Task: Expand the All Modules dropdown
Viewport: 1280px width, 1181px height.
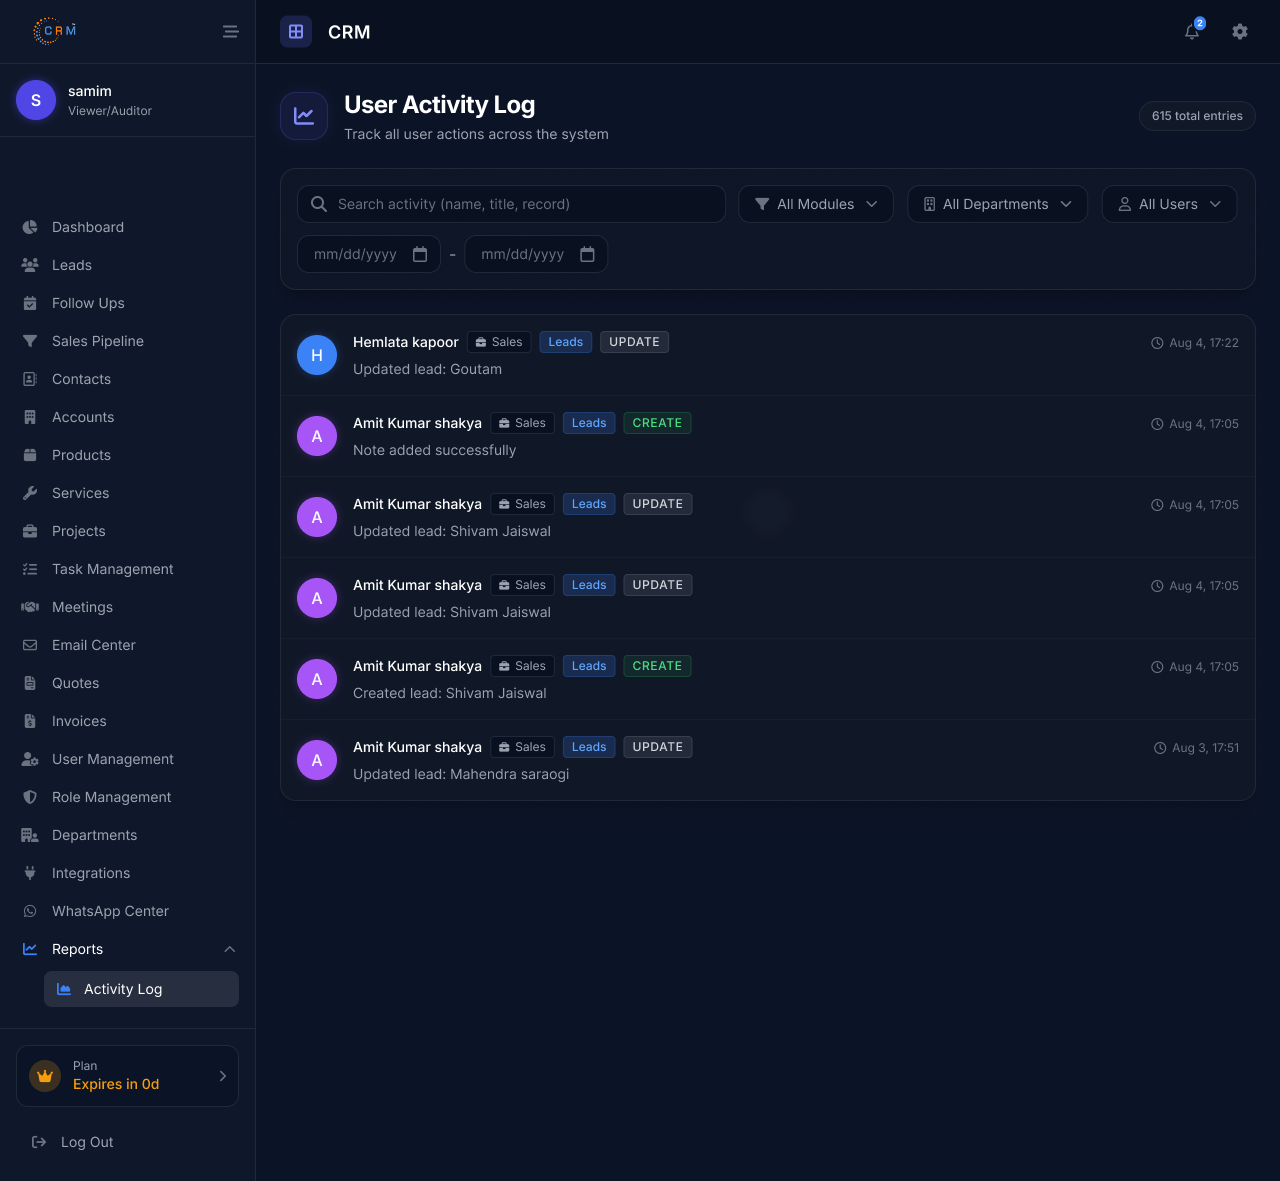Action: [816, 204]
